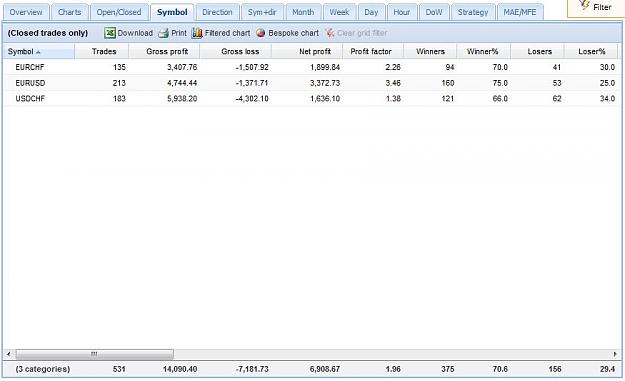
Task: Click USDCHF losers value 62
Action: (557, 99)
